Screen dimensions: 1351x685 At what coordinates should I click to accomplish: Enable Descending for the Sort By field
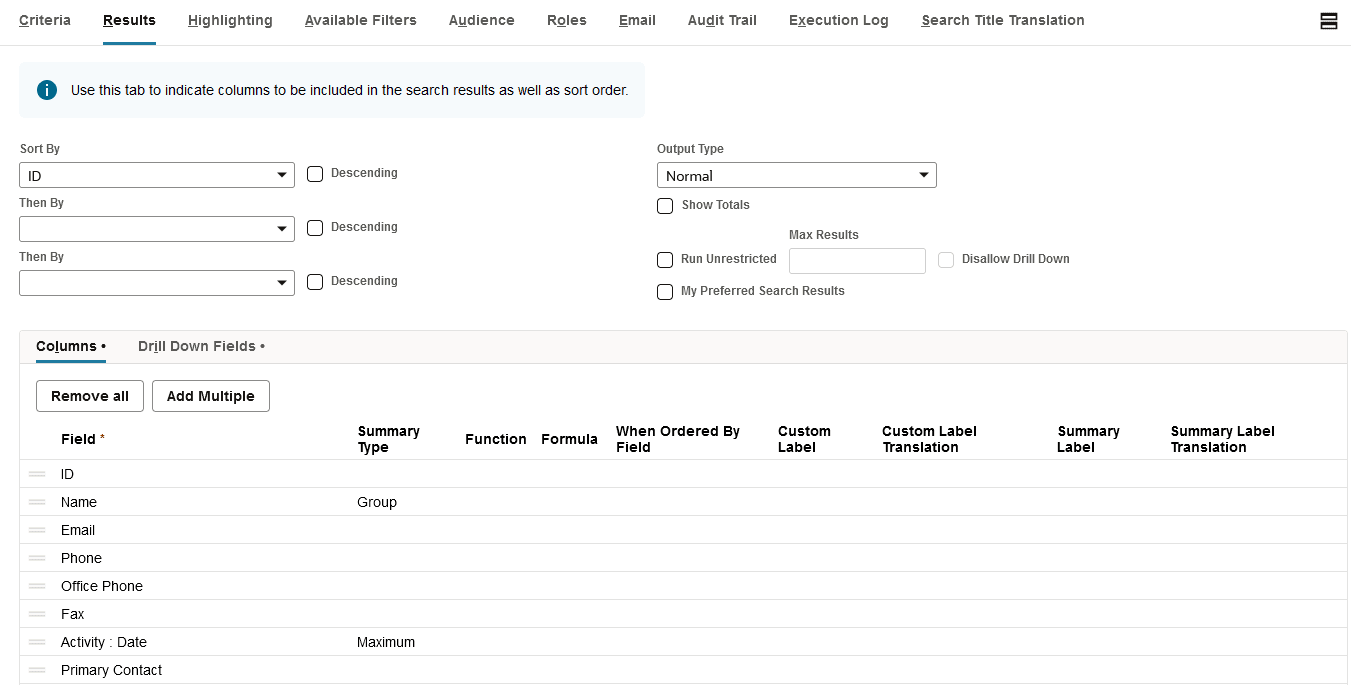pos(315,173)
